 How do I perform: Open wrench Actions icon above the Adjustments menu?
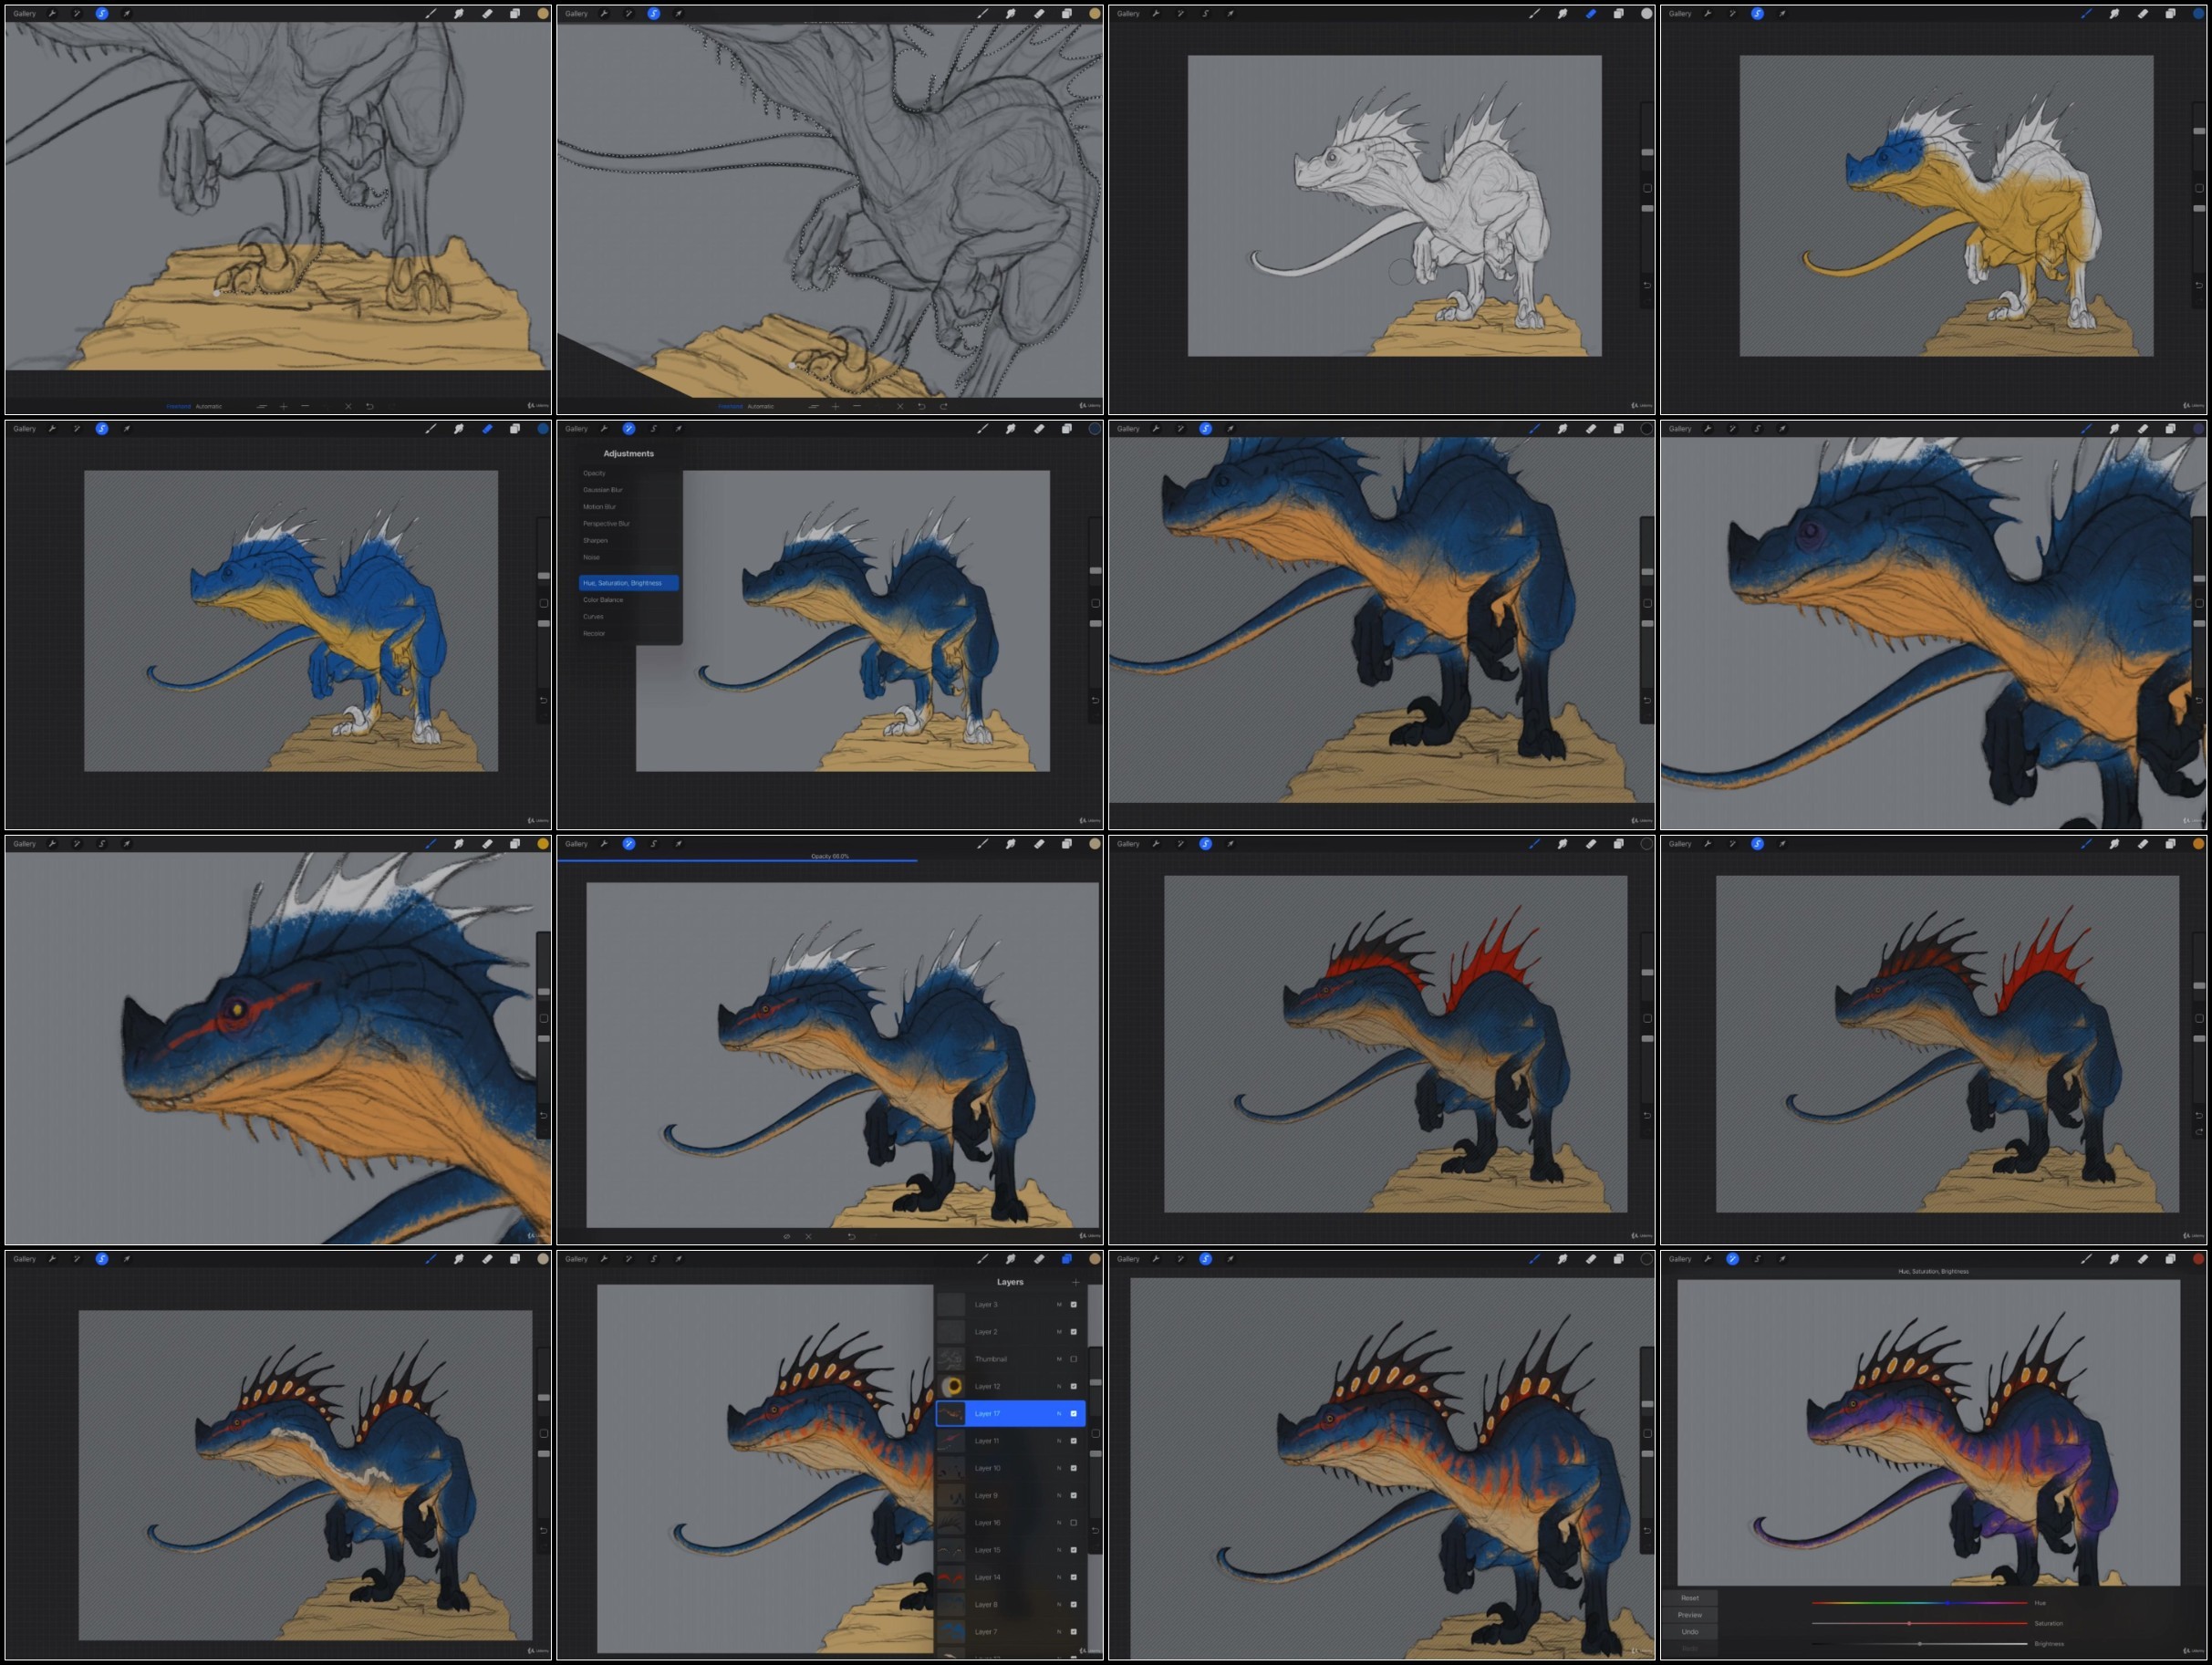click(x=604, y=429)
